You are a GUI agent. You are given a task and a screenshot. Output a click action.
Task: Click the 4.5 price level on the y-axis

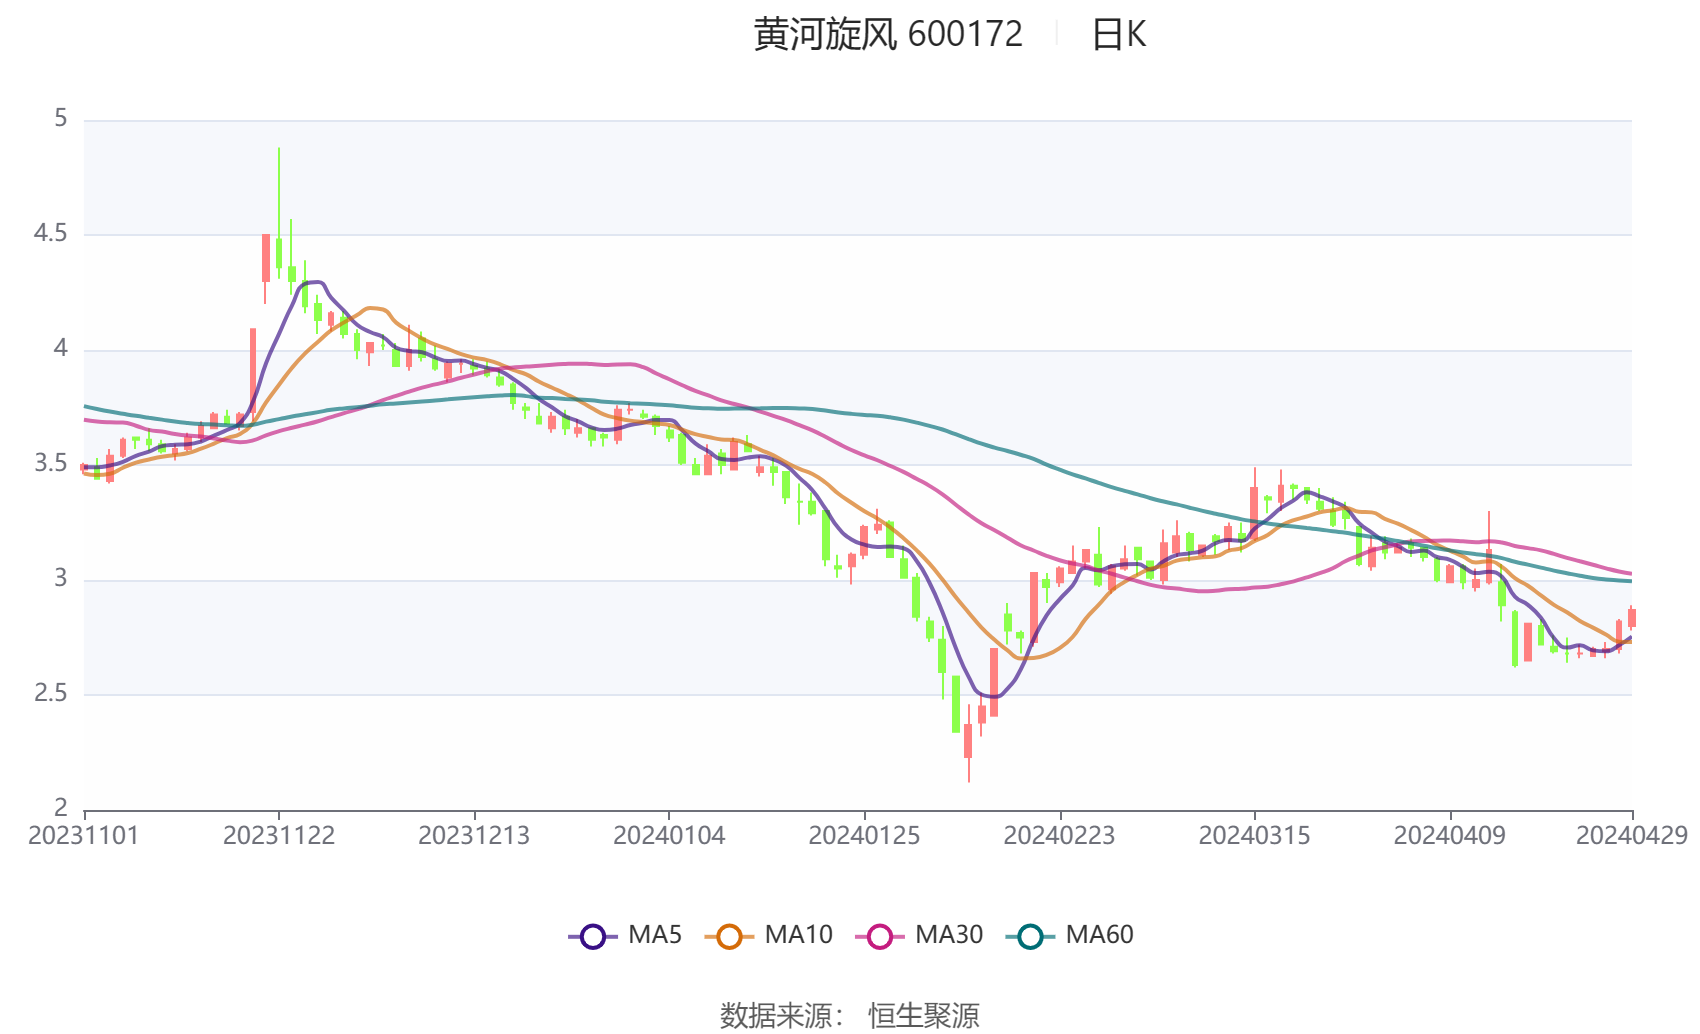point(50,234)
